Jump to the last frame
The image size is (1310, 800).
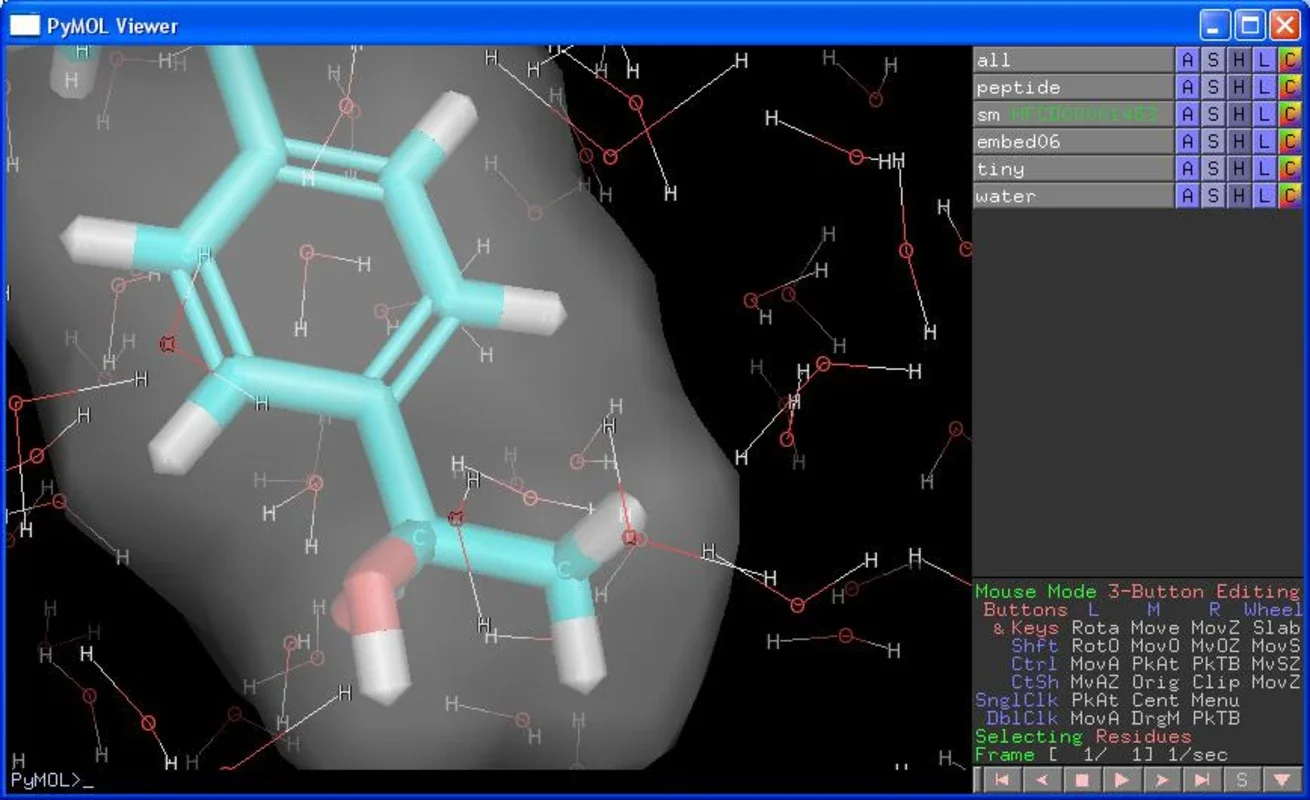pyautogui.click(x=1203, y=780)
